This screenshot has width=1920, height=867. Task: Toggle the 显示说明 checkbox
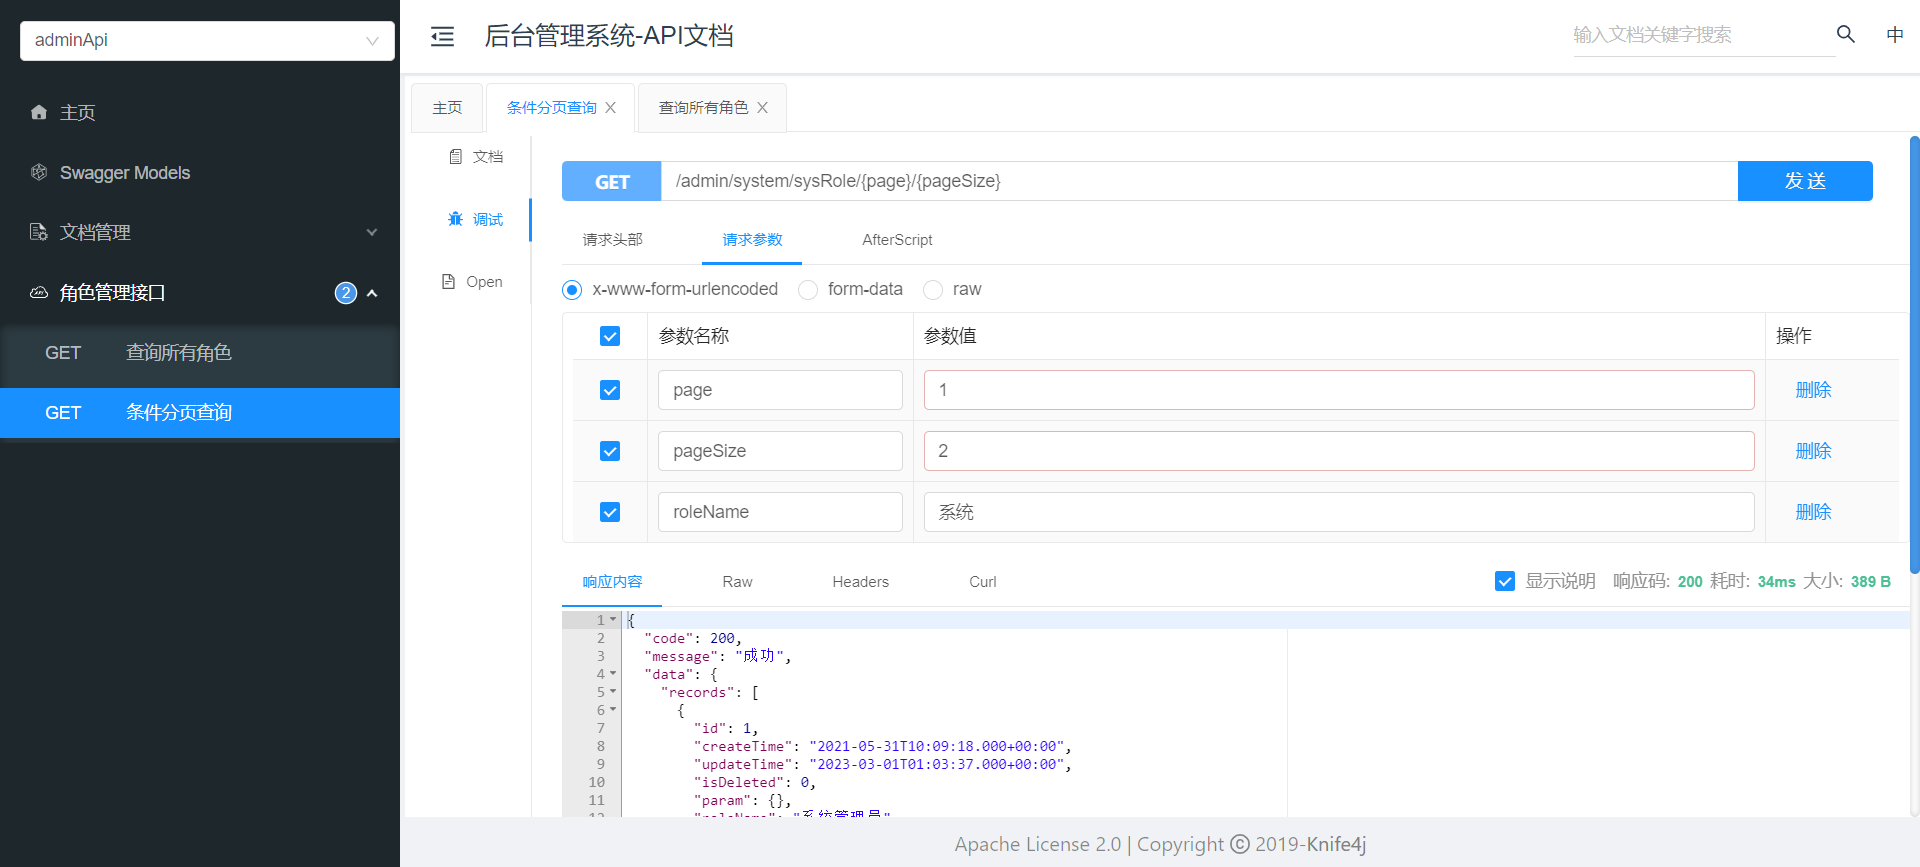1504,582
